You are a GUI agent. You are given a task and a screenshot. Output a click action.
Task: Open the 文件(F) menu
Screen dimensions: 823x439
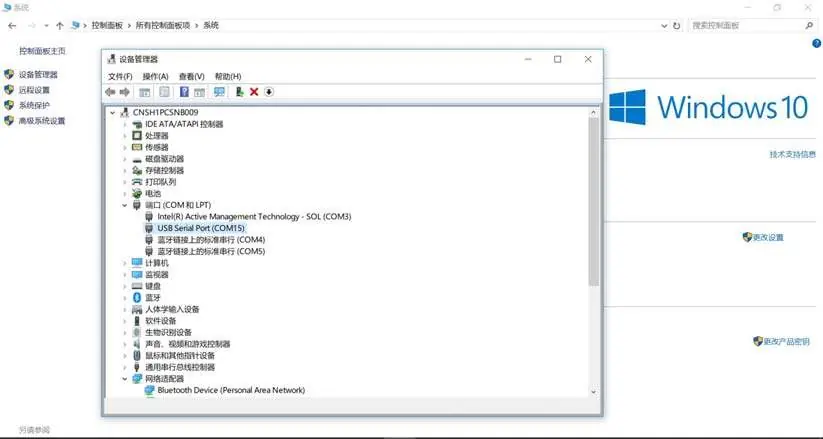[120, 77]
